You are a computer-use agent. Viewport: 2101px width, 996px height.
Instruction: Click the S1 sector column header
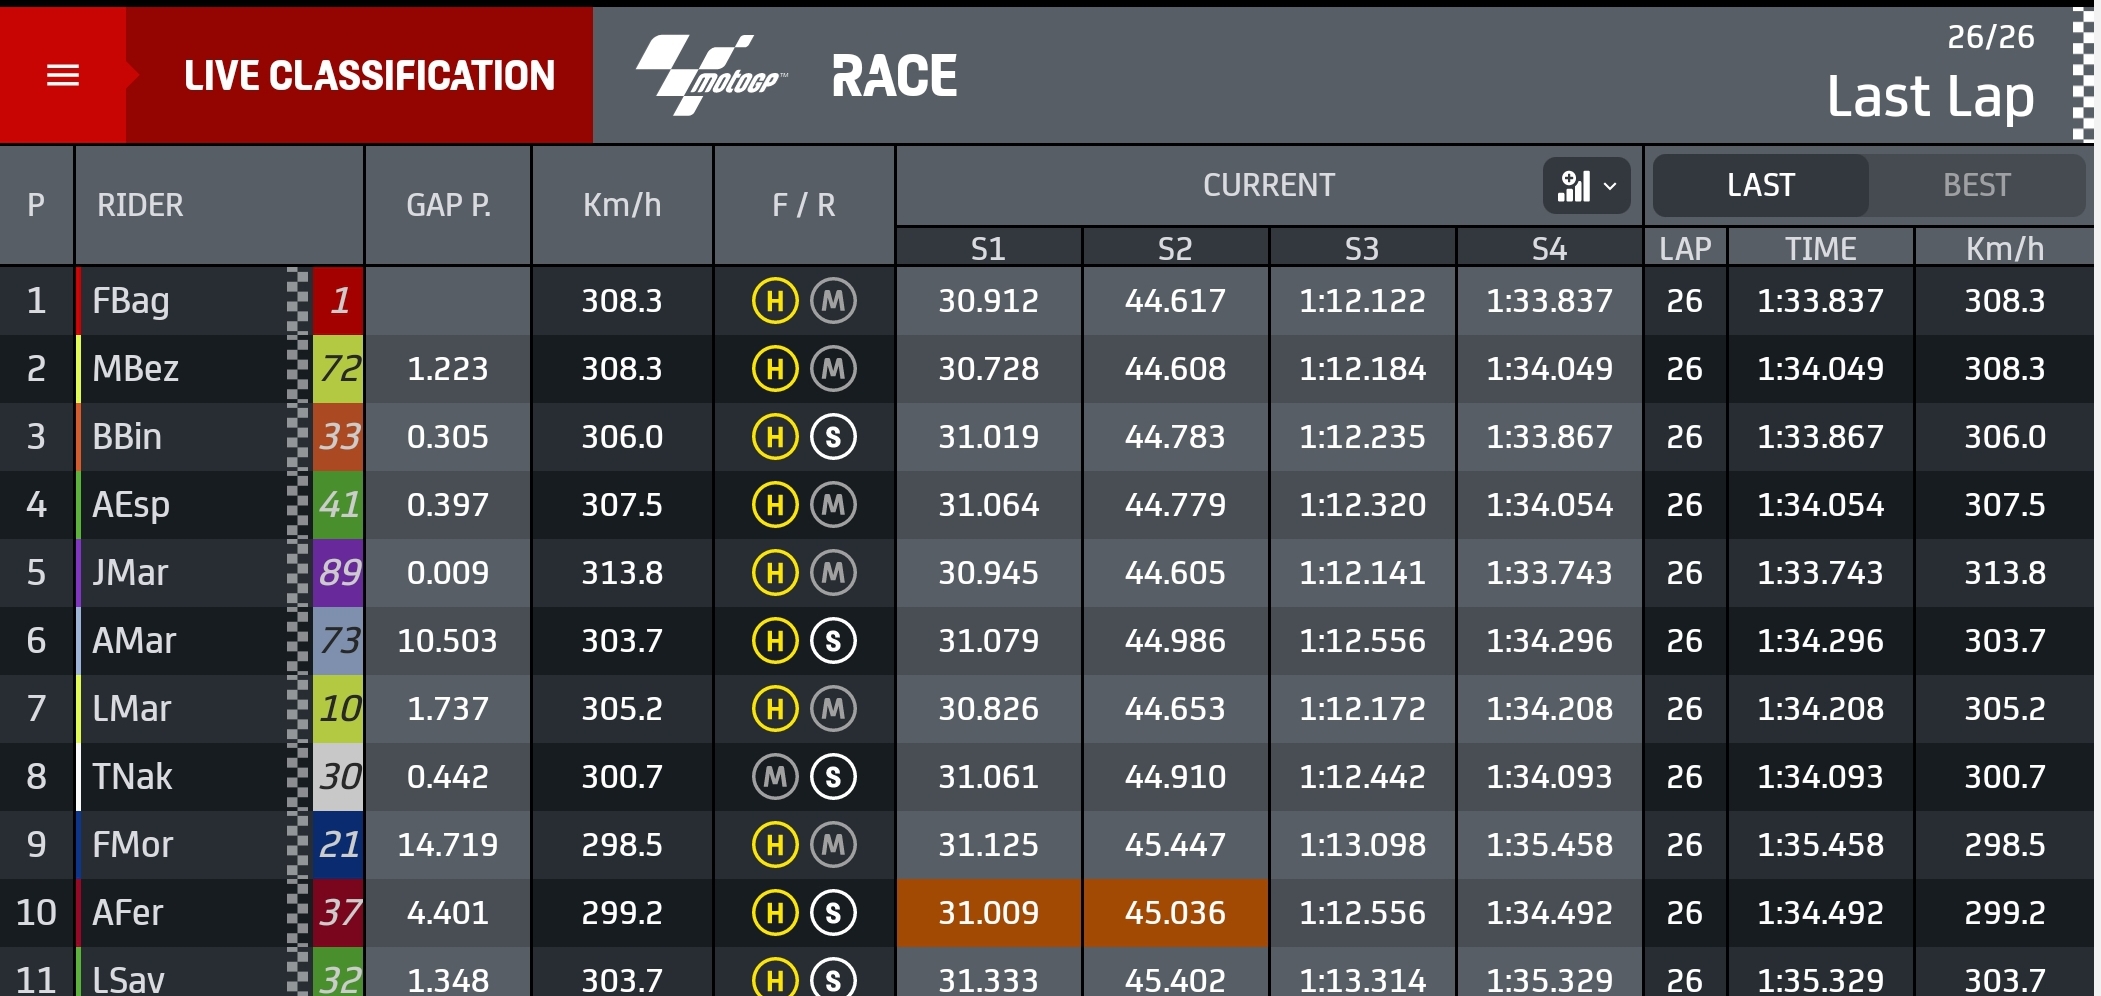[x=988, y=248]
